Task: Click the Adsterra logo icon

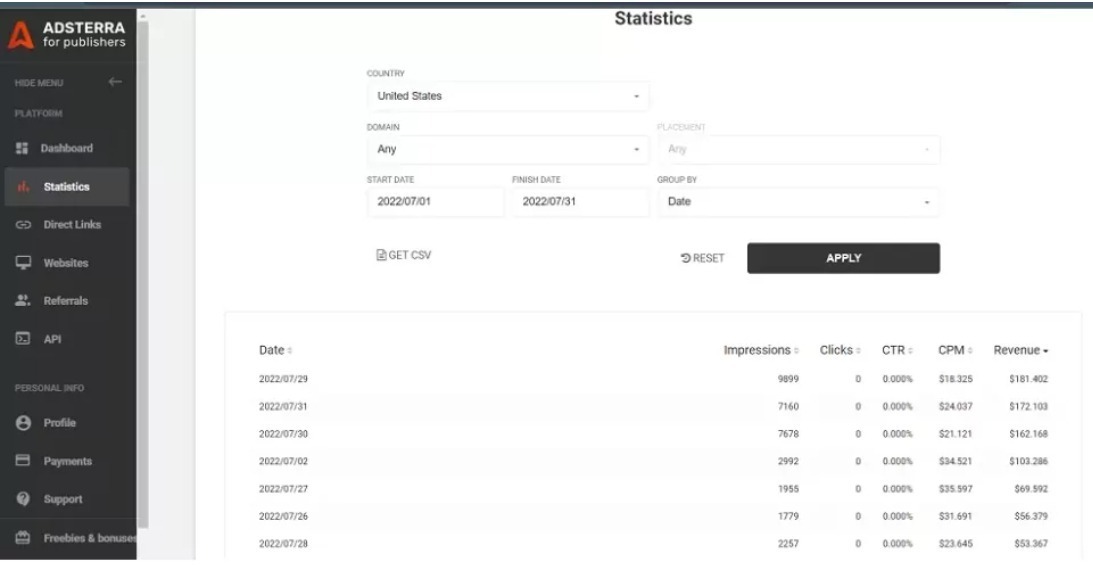Action: click(21, 35)
